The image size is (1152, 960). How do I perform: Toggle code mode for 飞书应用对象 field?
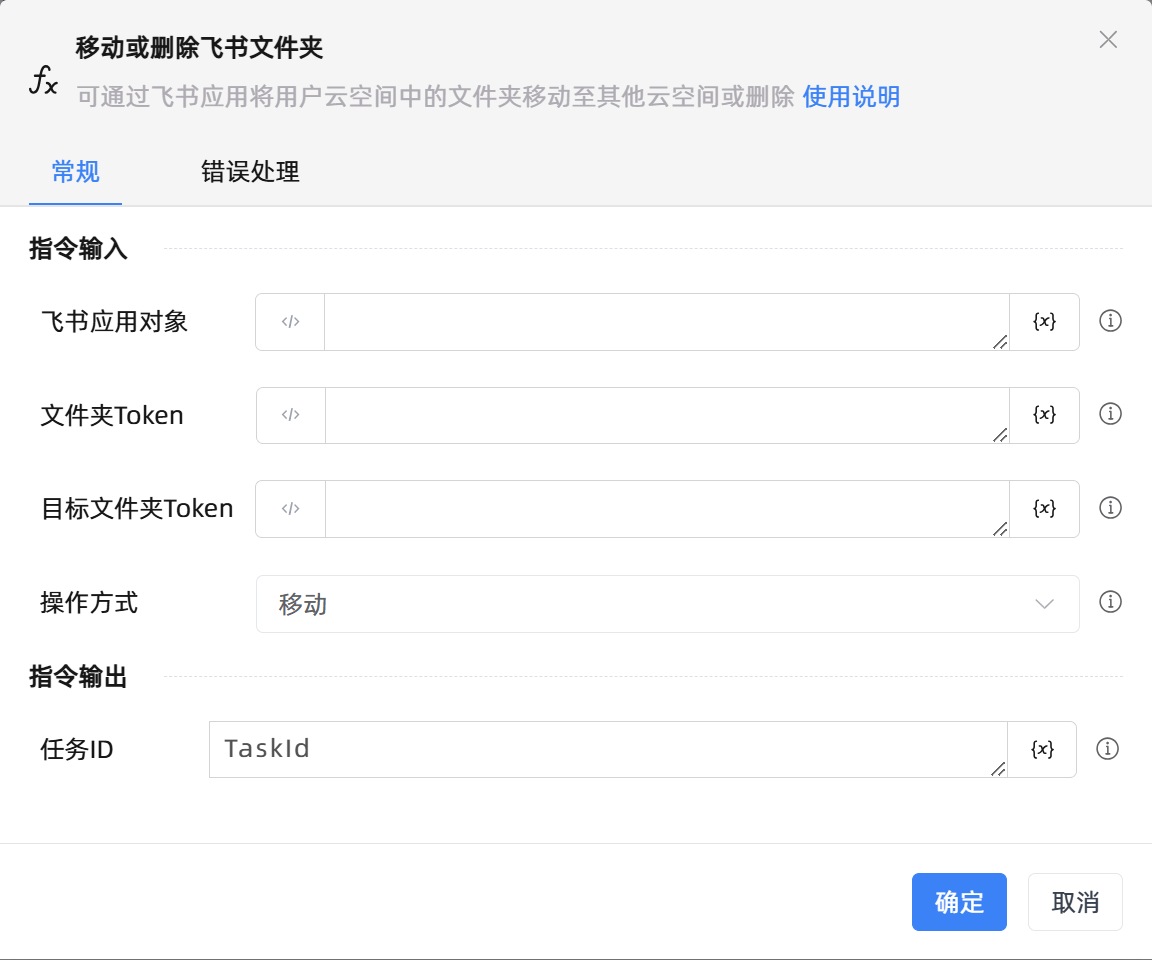tap(290, 322)
